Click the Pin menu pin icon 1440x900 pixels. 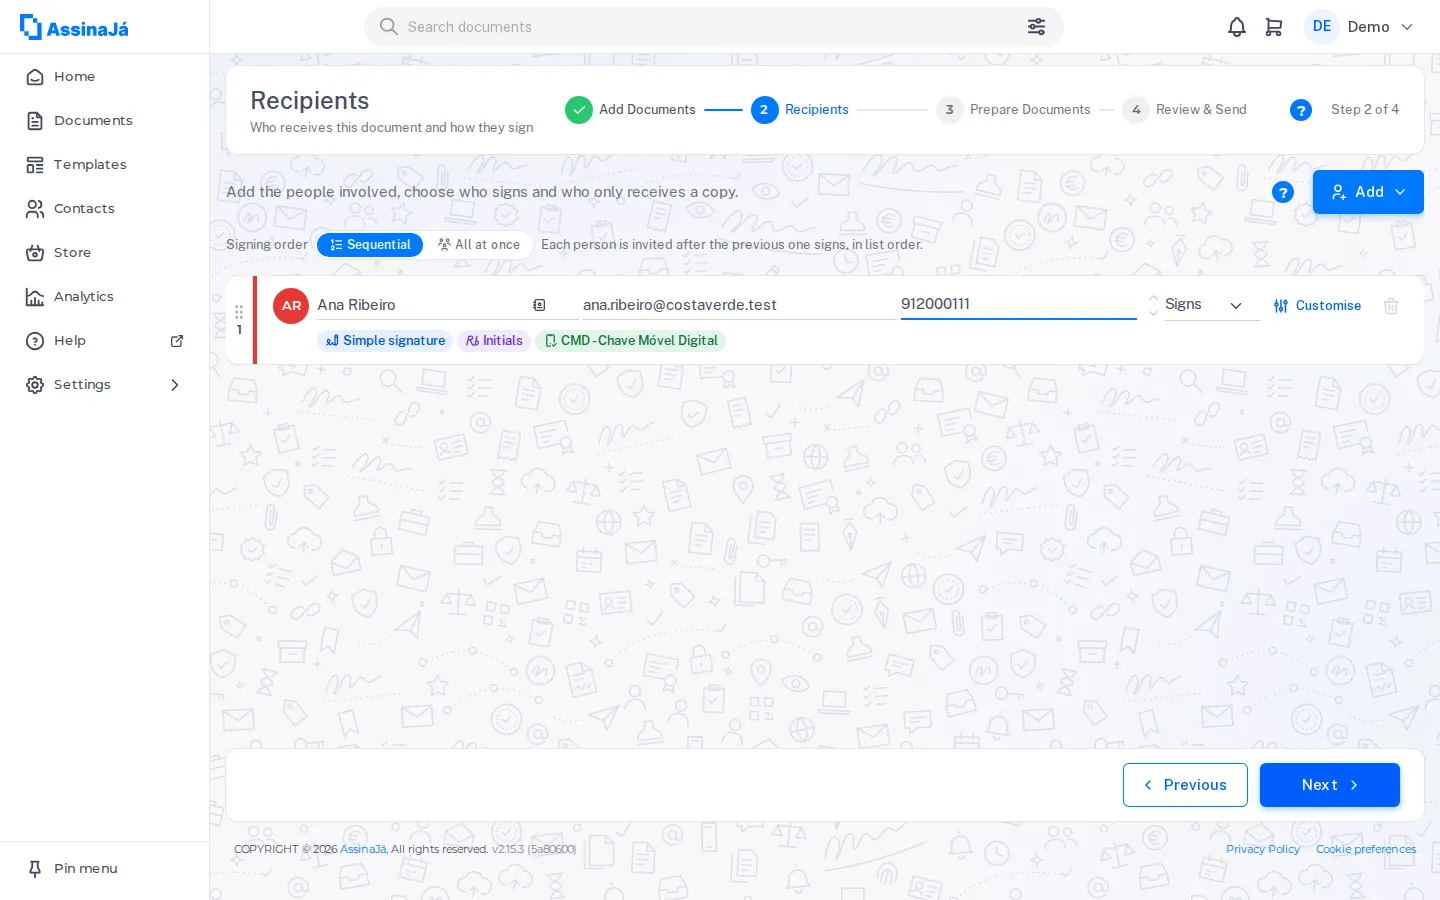[x=35, y=869]
